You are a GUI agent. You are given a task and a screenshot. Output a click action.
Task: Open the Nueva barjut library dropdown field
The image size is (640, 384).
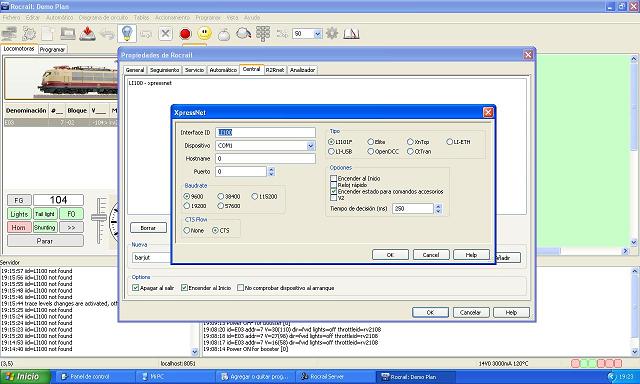click(x=152, y=257)
